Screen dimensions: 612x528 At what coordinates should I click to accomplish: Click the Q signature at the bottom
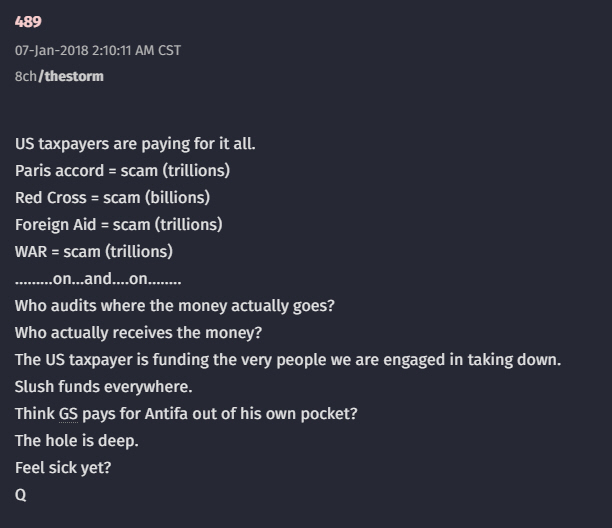pos(21,494)
